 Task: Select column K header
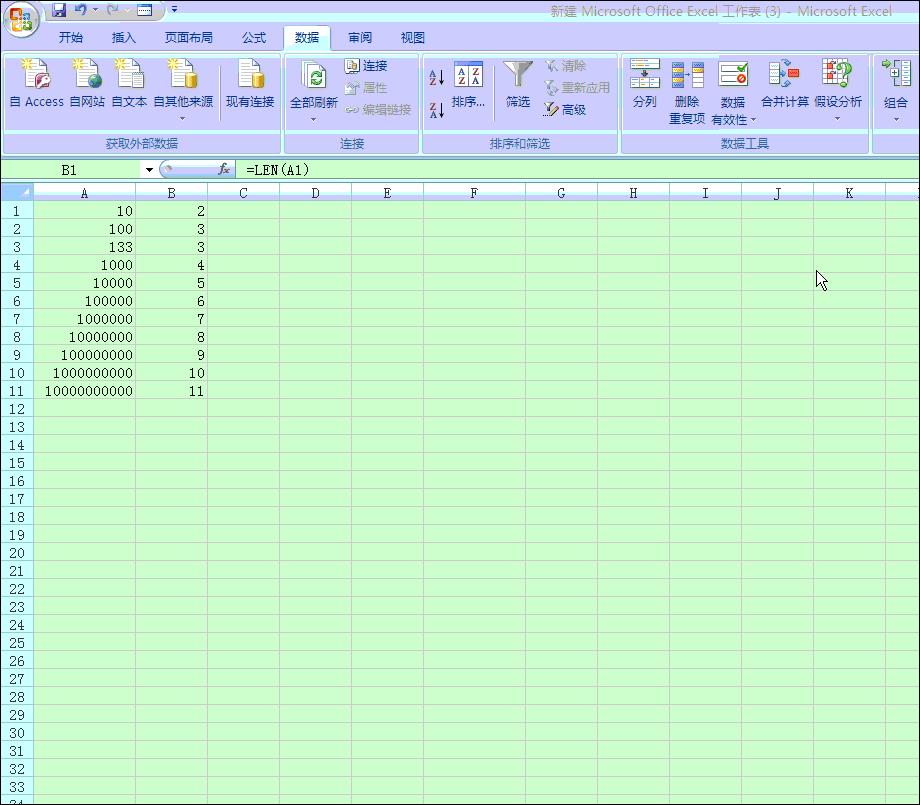849,193
